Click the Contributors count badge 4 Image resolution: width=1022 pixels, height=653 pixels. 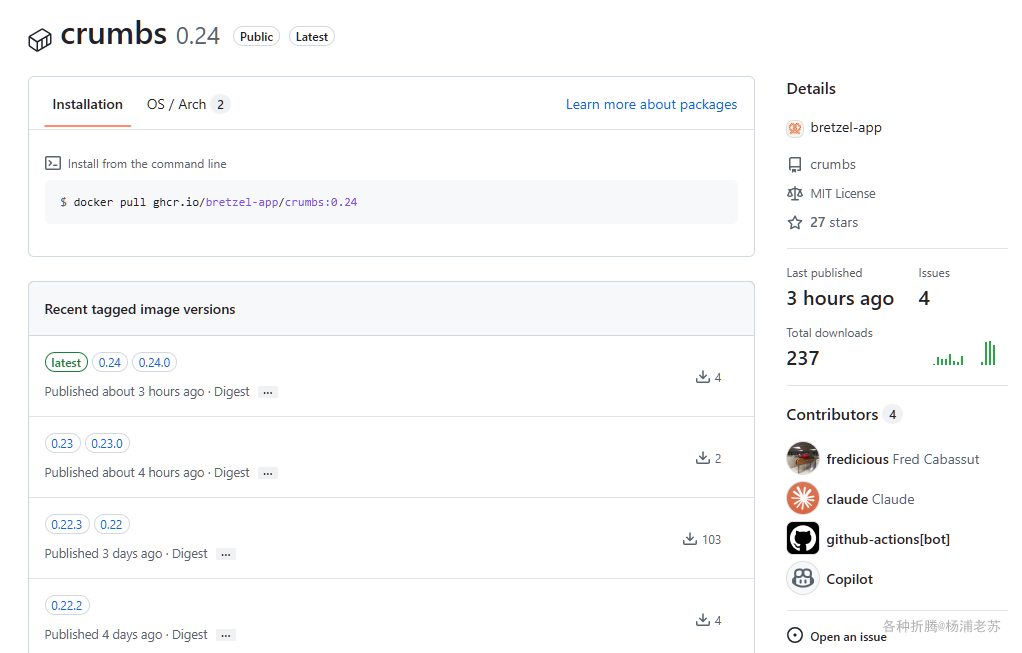pyautogui.click(x=892, y=414)
